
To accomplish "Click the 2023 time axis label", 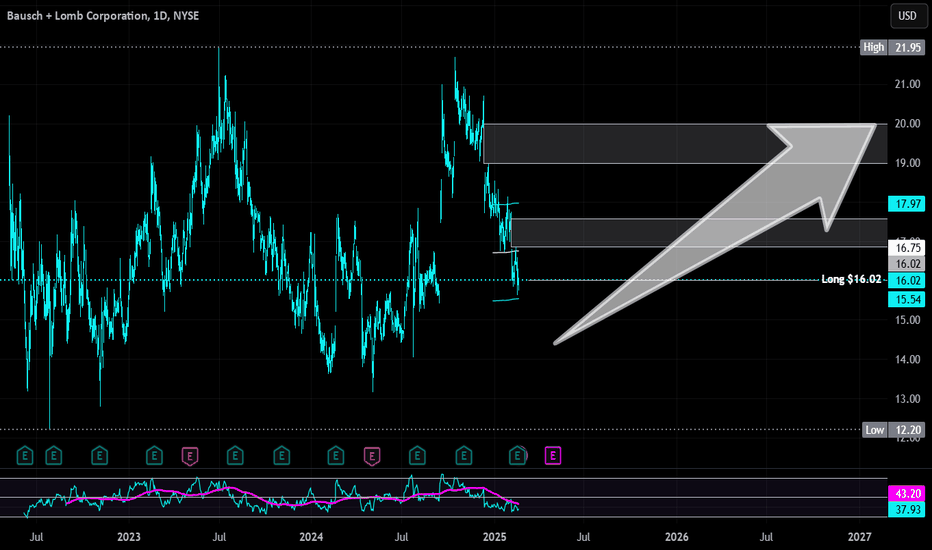I will 128,537.
